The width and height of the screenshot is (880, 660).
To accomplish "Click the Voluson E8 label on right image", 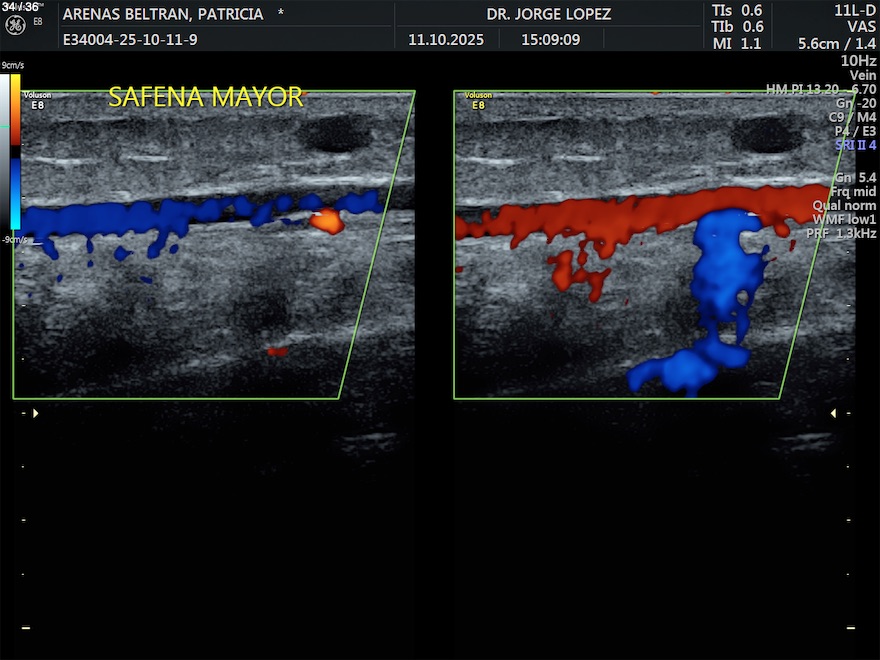I will coord(478,100).
